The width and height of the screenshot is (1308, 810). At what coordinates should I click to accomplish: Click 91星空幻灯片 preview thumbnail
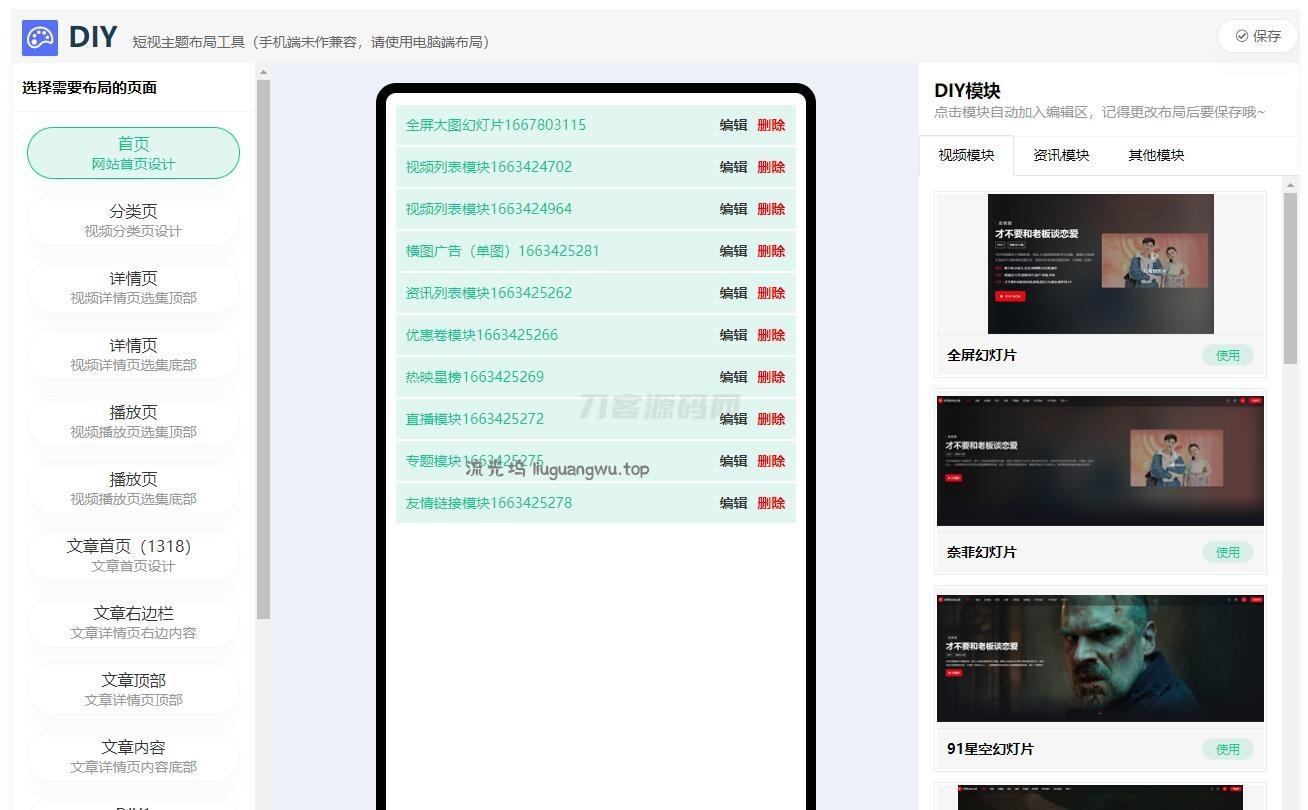(x=1100, y=658)
